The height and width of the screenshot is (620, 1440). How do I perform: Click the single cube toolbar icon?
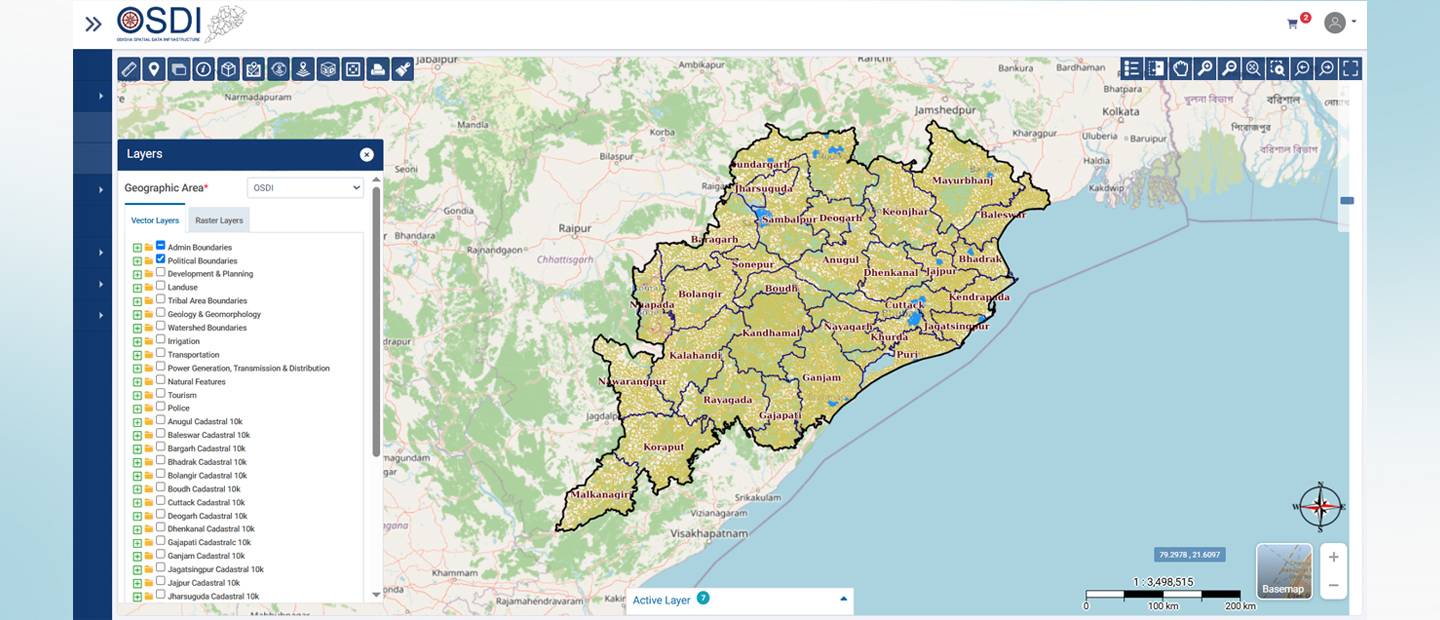pos(228,69)
